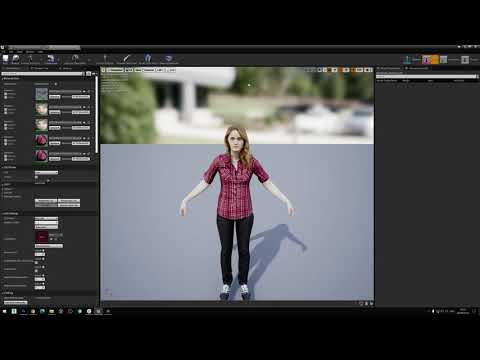Open the notification center in the system tray
Screen dimensions: 480x360
pyautogui.click(x=474, y=311)
